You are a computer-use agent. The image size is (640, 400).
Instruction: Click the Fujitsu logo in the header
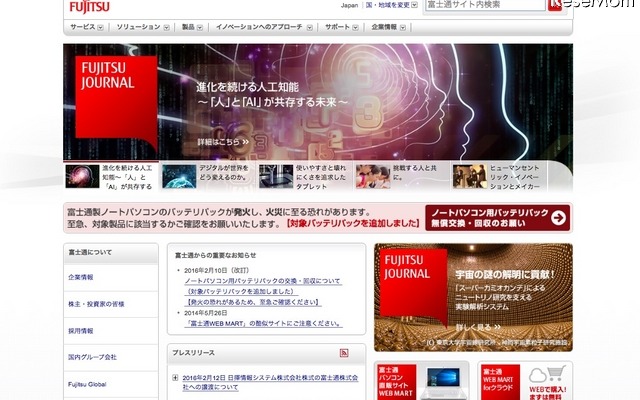click(89, 7)
